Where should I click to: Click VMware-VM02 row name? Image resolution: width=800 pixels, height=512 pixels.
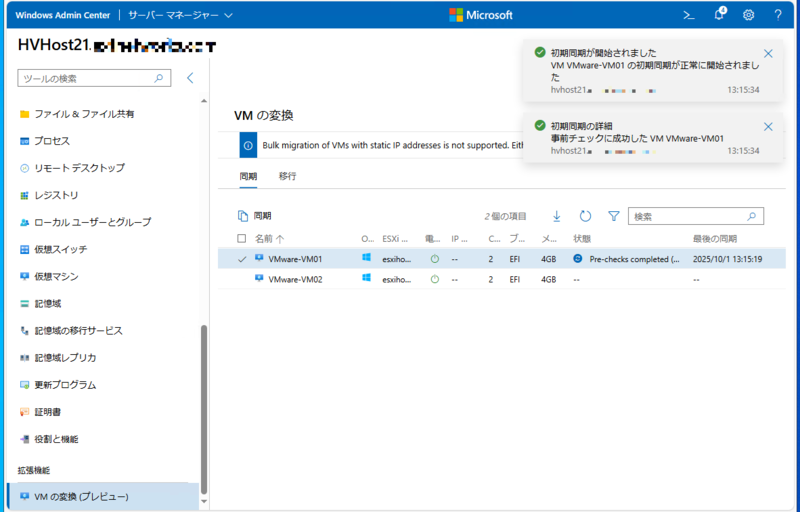295,279
